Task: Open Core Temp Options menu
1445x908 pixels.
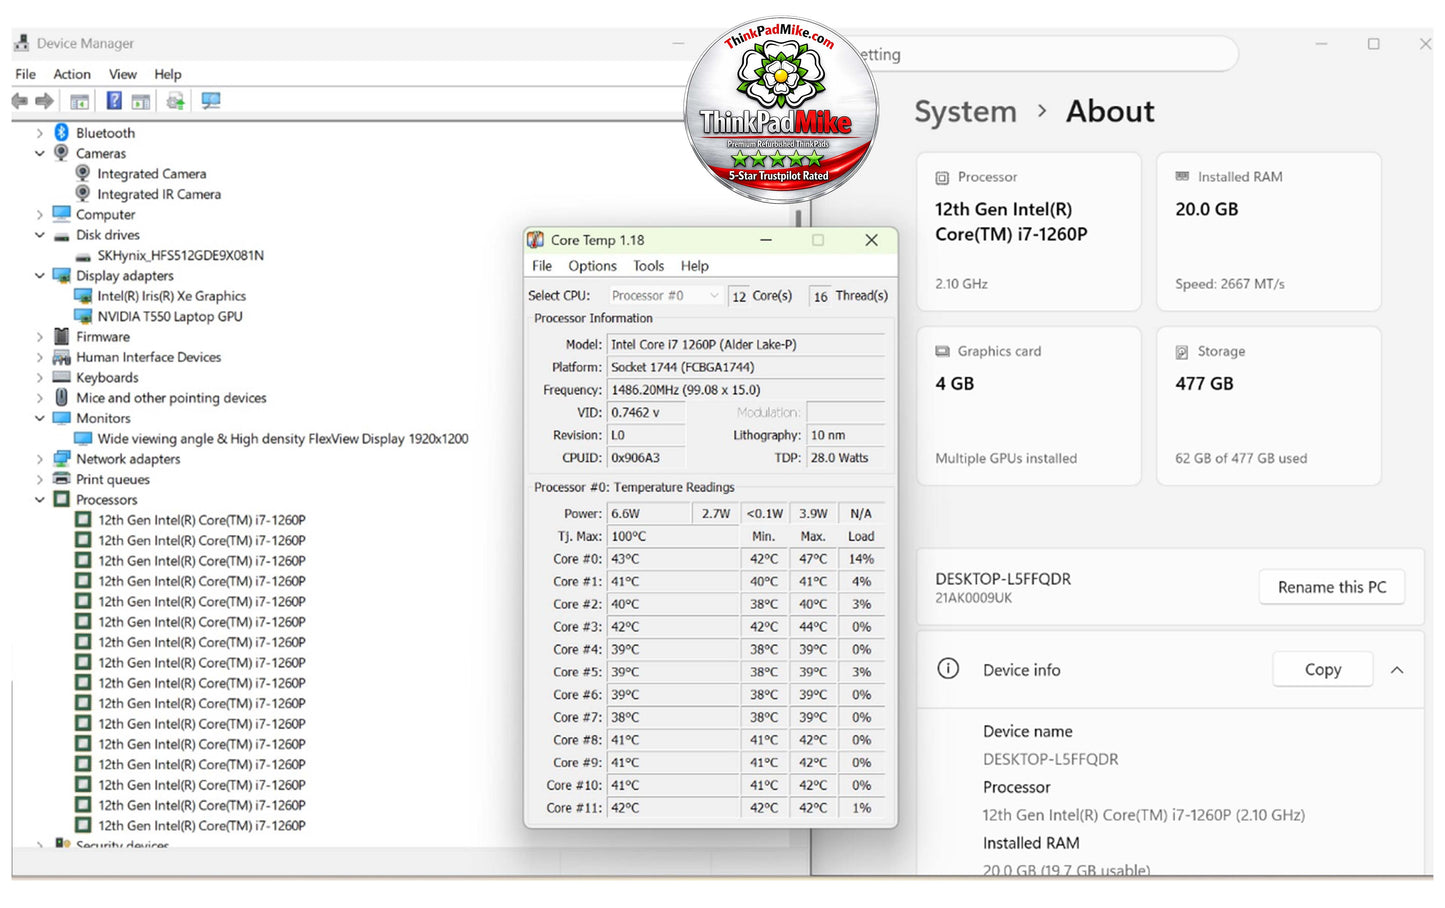Action: click(592, 266)
